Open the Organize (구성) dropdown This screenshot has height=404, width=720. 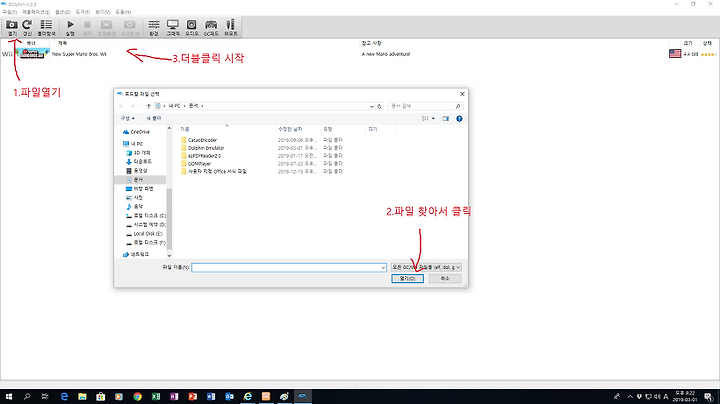pyautogui.click(x=128, y=118)
